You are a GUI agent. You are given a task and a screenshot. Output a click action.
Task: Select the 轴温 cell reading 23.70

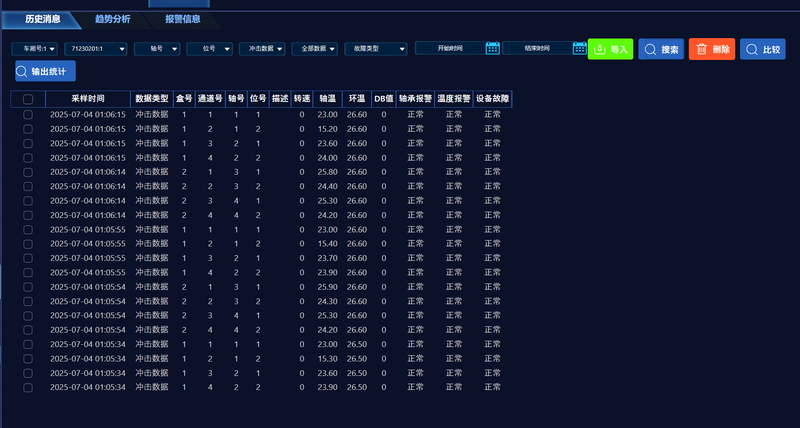328,258
